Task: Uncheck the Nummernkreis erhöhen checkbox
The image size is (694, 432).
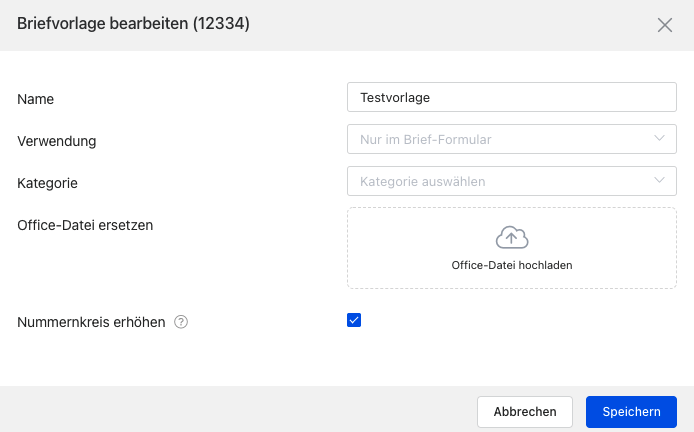Action: pyautogui.click(x=354, y=320)
